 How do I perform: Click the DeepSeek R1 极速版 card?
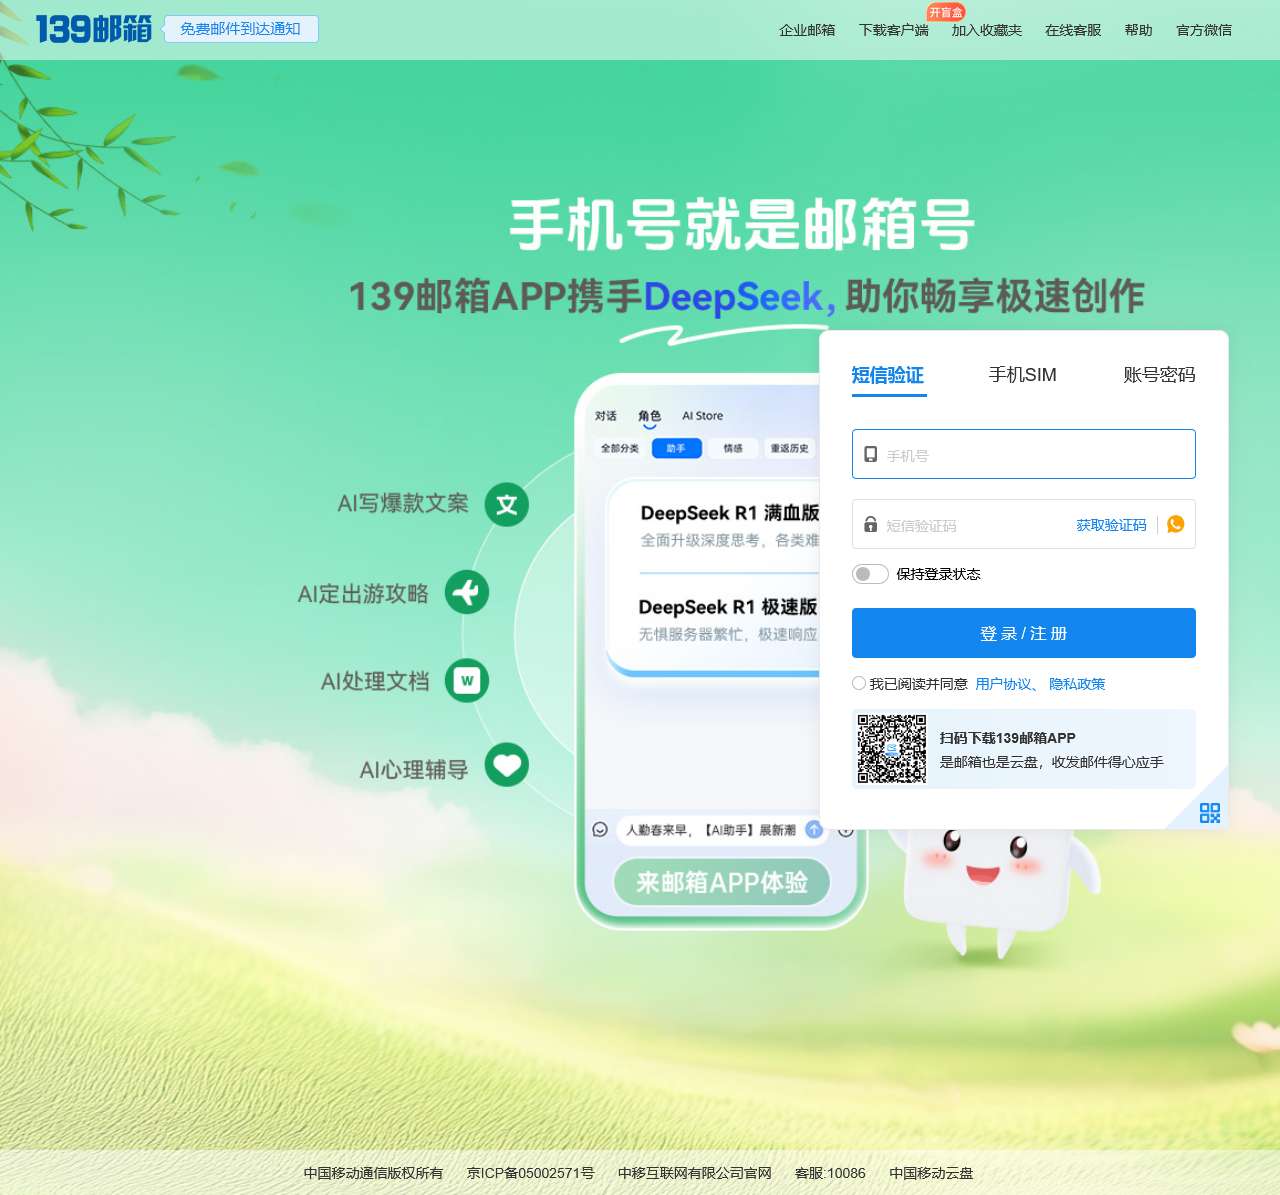[x=727, y=620]
